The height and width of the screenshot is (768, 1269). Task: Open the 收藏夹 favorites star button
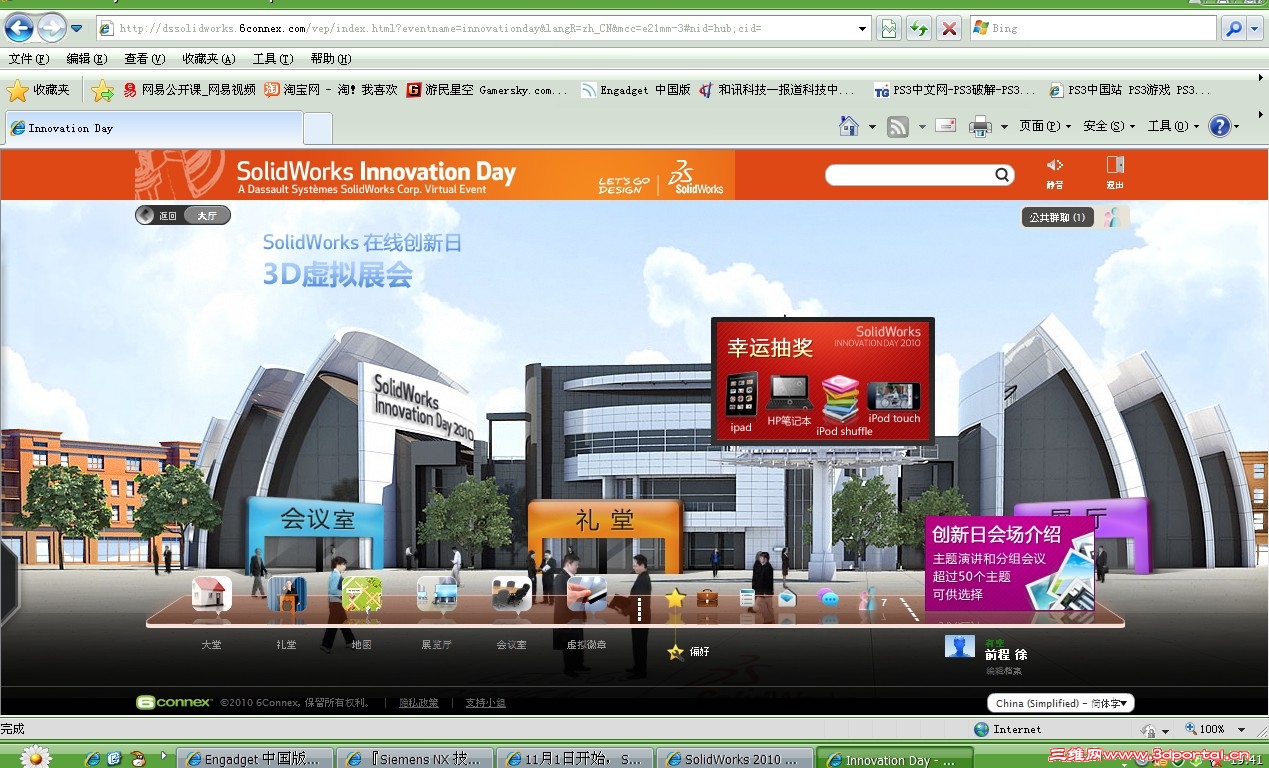click(x=39, y=90)
